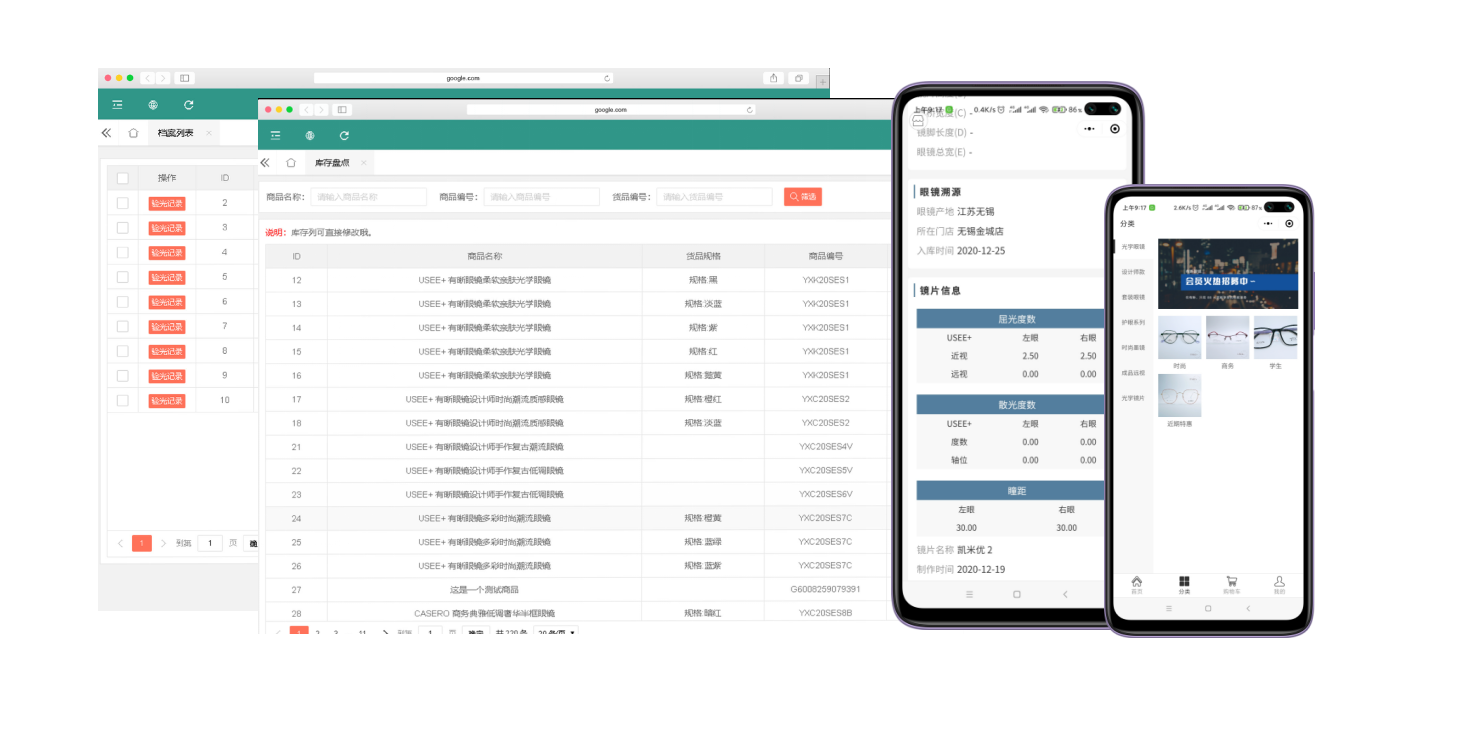Screen dimensions: 1465x749
Task: Toggle the sidebar menu icon in the front window
Action: click(275, 135)
